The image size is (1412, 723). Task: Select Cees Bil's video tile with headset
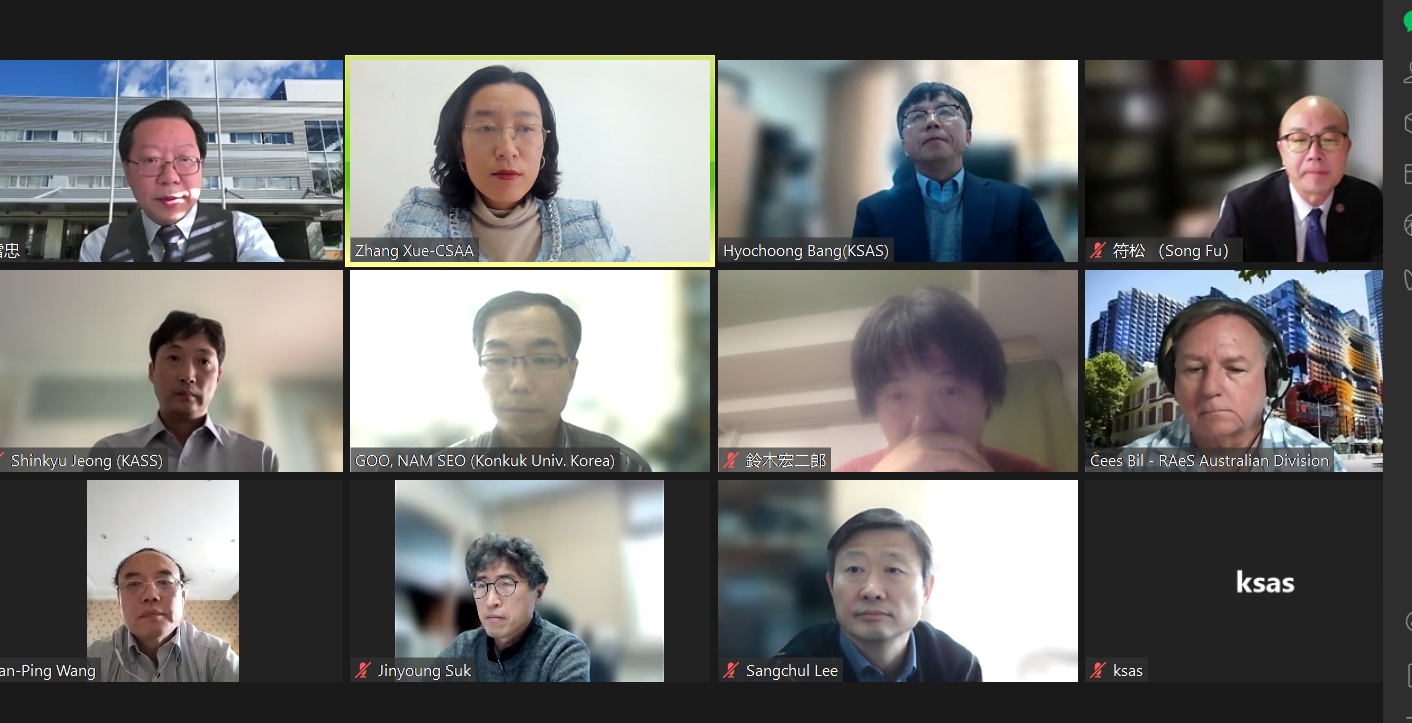[1234, 371]
